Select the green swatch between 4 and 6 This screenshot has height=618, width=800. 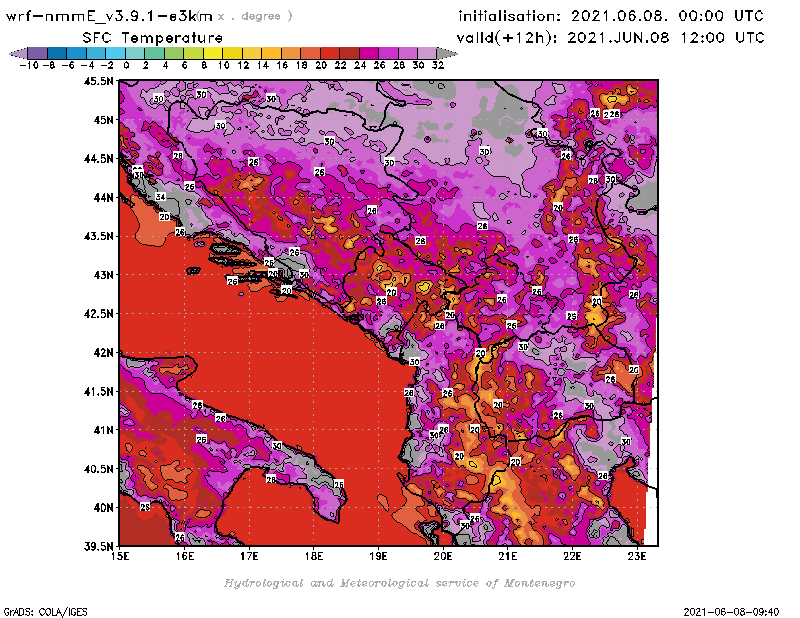pos(174,53)
